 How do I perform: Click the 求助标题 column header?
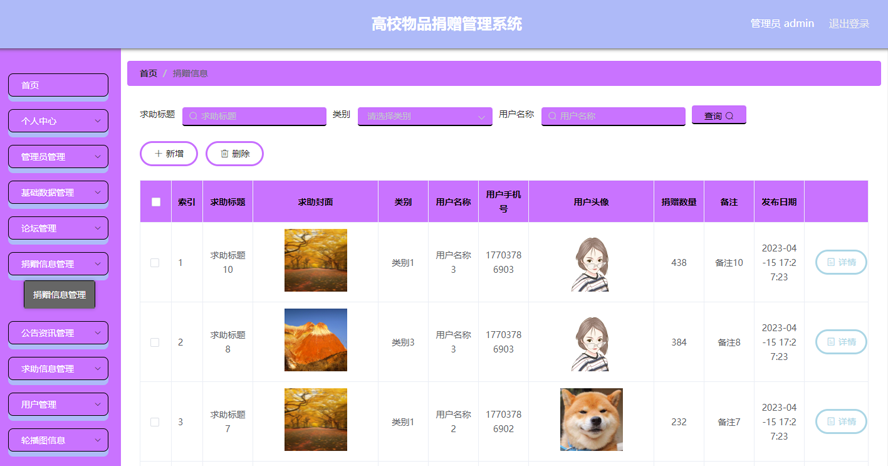[x=228, y=202]
